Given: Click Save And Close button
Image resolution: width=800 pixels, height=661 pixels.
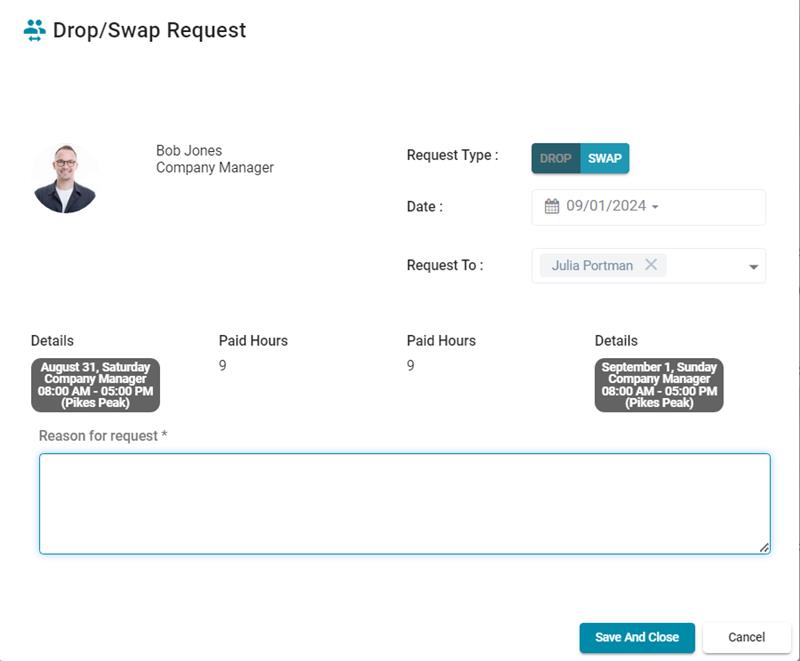Looking at the screenshot, I should point(637,638).
